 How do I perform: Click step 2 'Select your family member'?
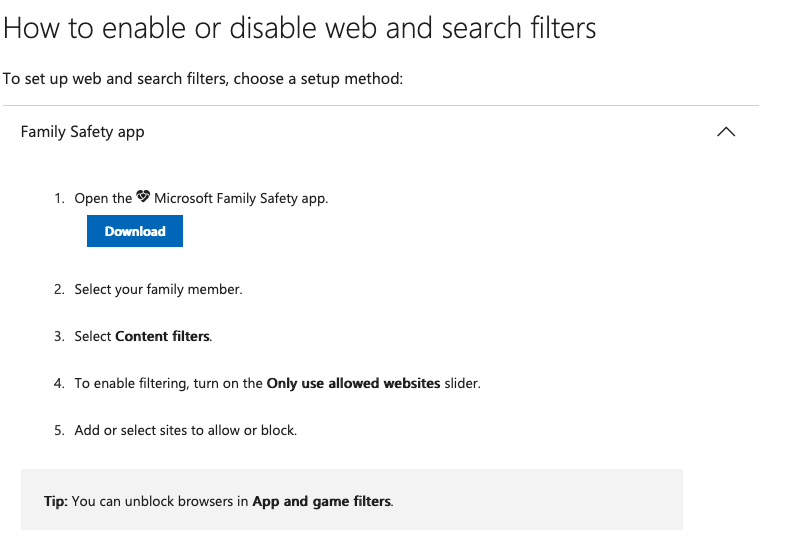[x=158, y=289]
